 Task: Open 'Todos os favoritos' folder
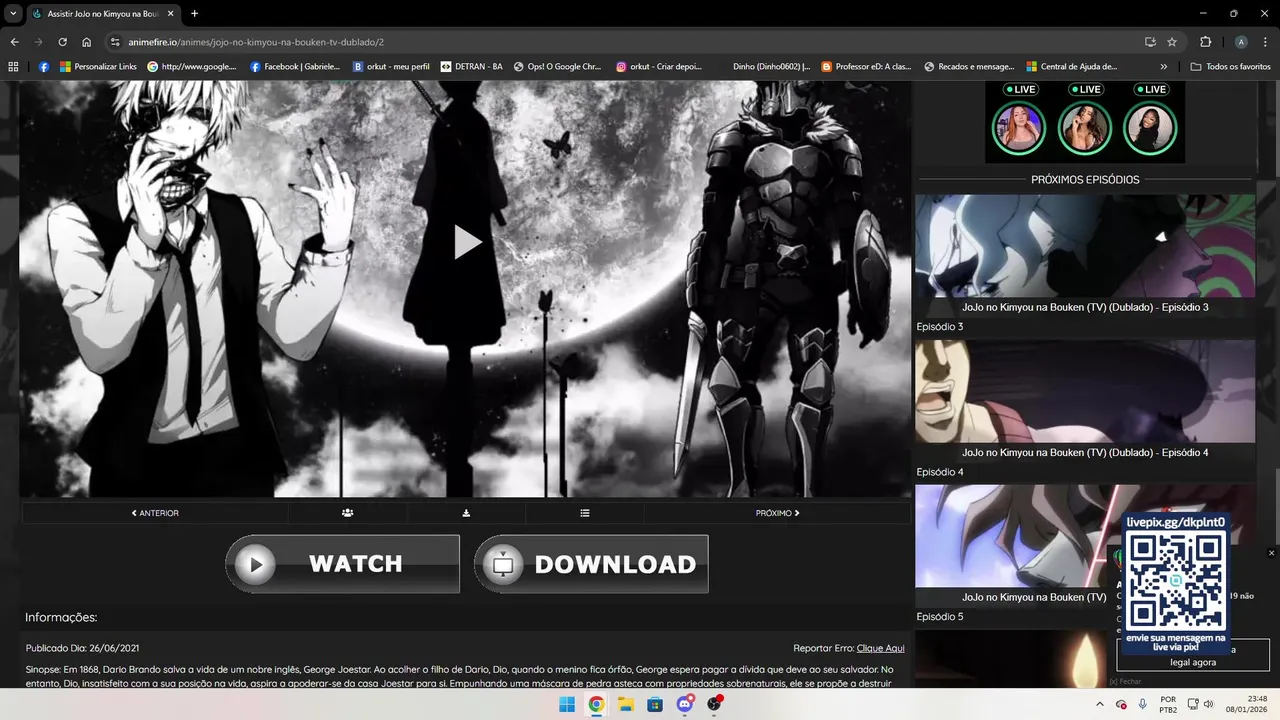[1230, 67]
